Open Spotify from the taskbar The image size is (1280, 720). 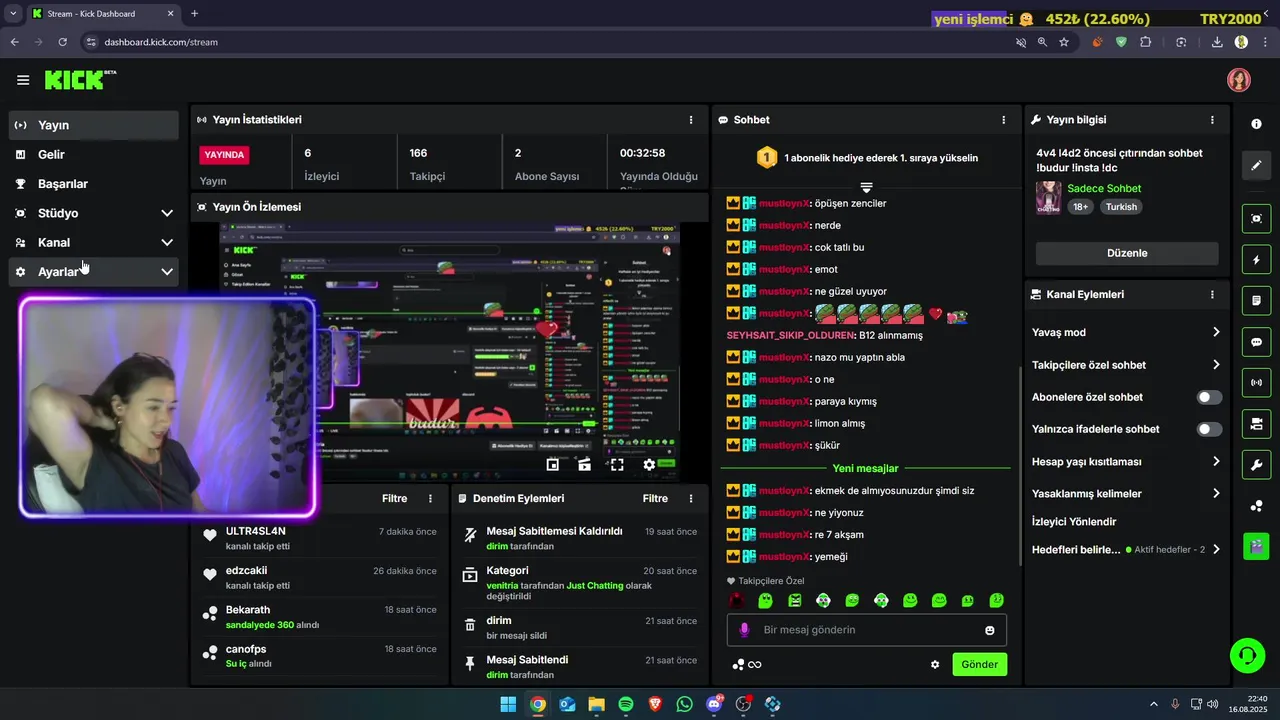click(626, 704)
